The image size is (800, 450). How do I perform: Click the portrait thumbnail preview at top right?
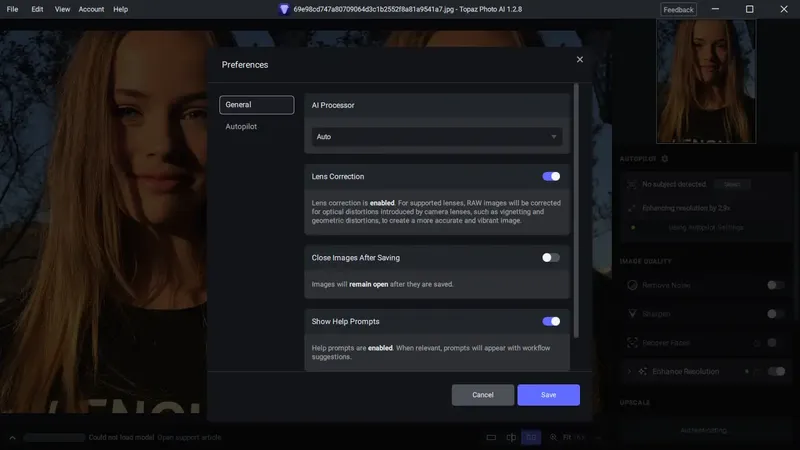[x=706, y=81]
